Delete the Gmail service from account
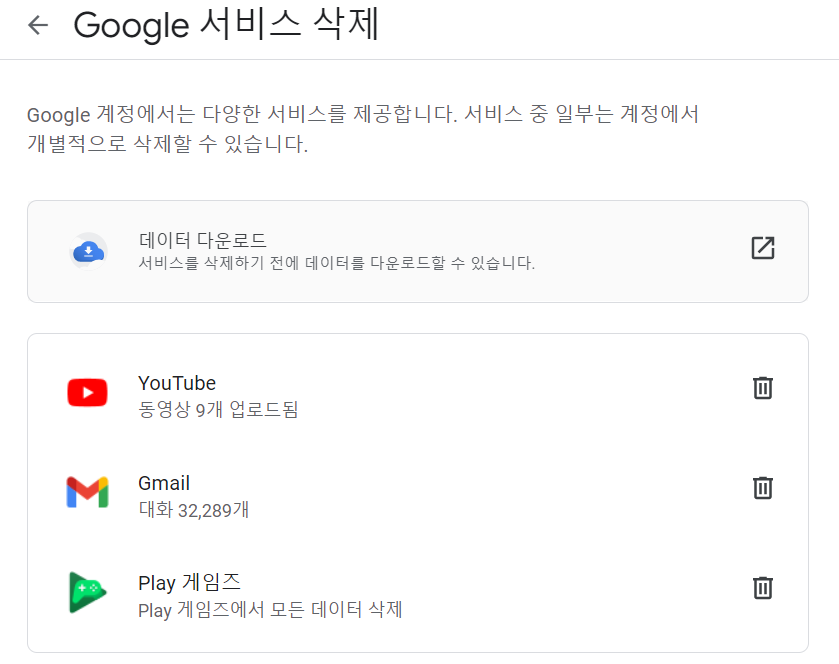The height and width of the screenshot is (664, 839). tap(763, 488)
